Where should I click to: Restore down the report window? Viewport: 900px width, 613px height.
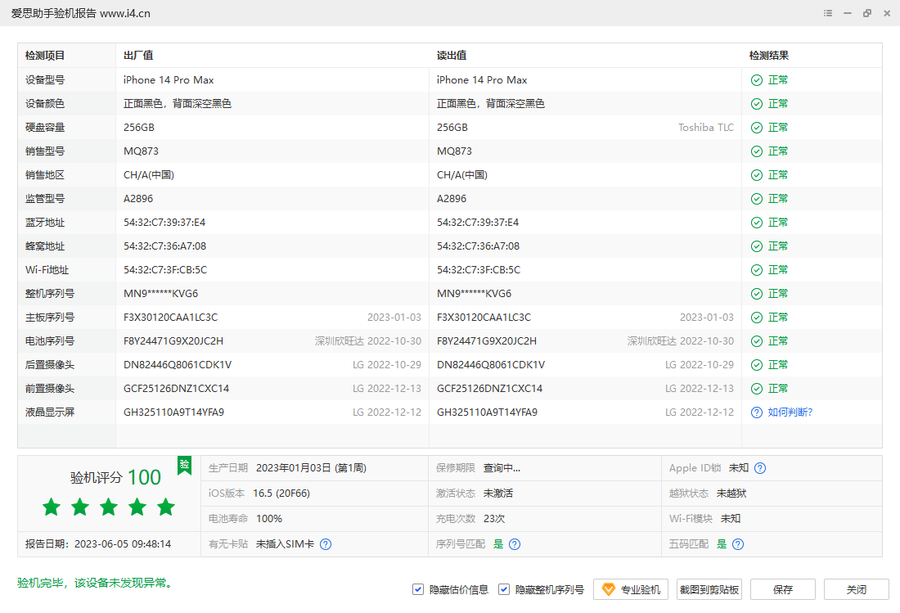coord(867,13)
